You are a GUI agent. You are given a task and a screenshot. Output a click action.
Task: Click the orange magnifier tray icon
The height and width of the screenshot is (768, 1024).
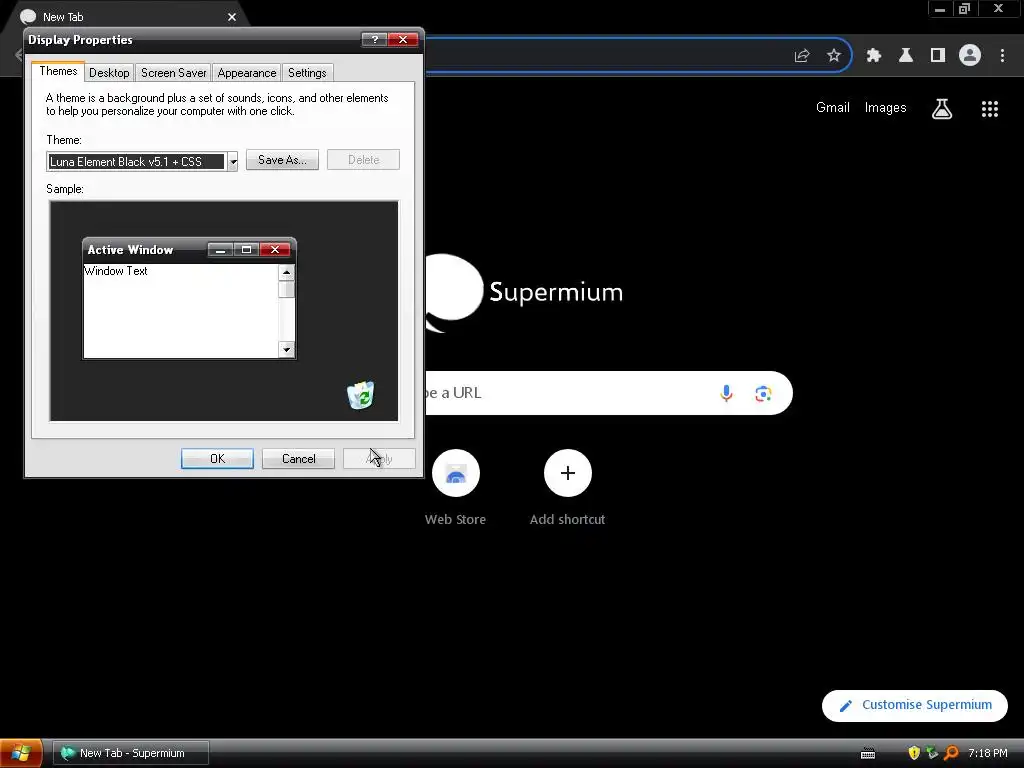tap(951, 753)
